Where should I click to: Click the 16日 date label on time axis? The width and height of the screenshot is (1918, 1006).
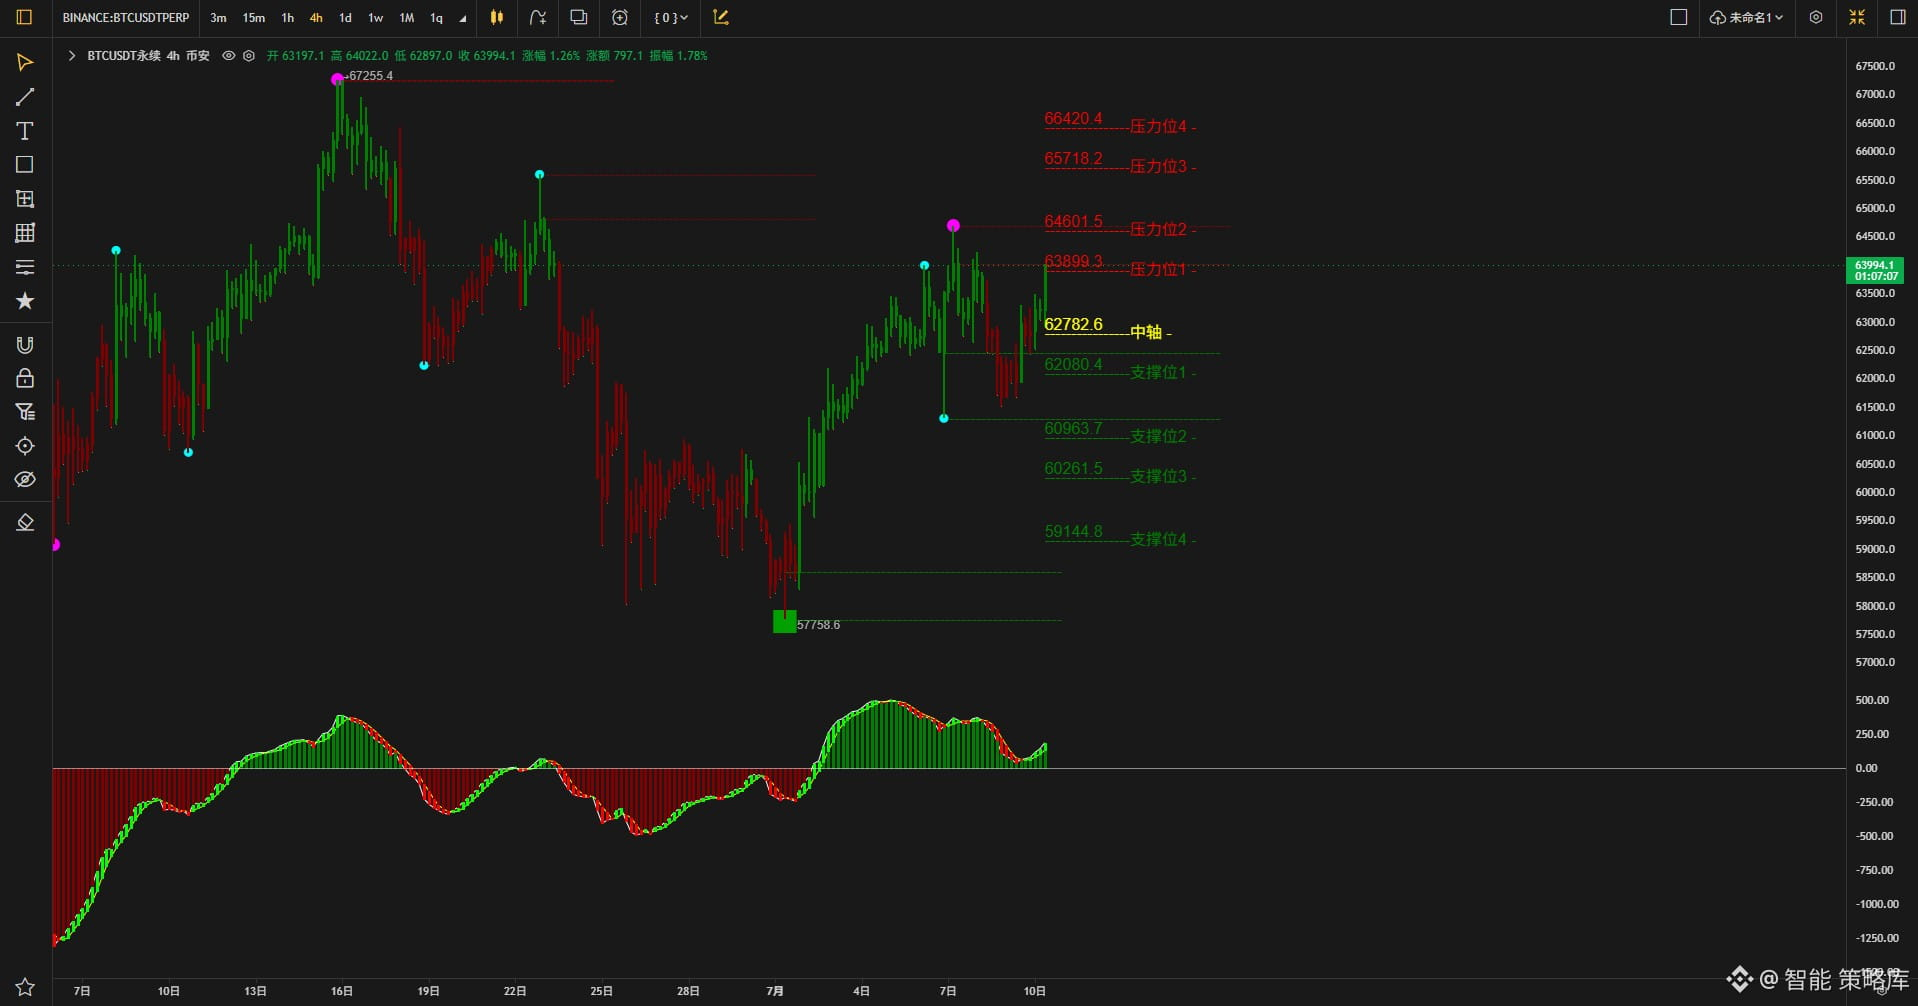tap(342, 991)
